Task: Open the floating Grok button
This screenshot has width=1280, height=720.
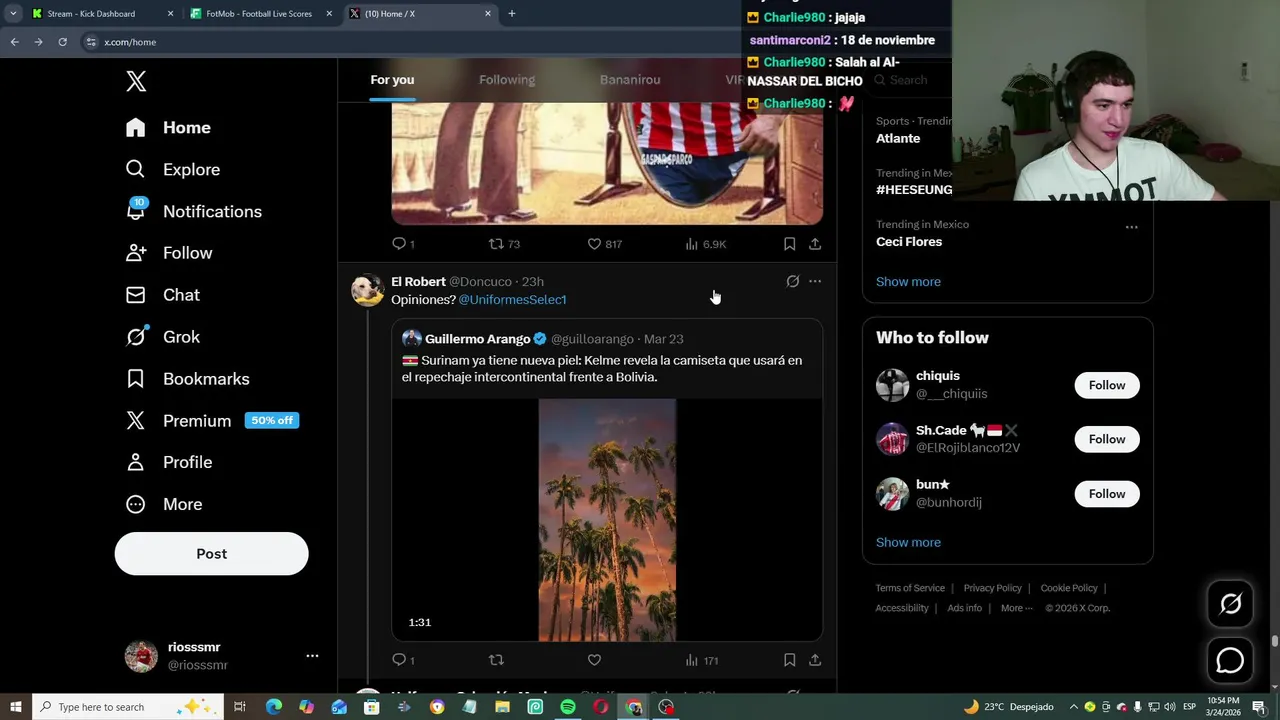Action: 1230,604
